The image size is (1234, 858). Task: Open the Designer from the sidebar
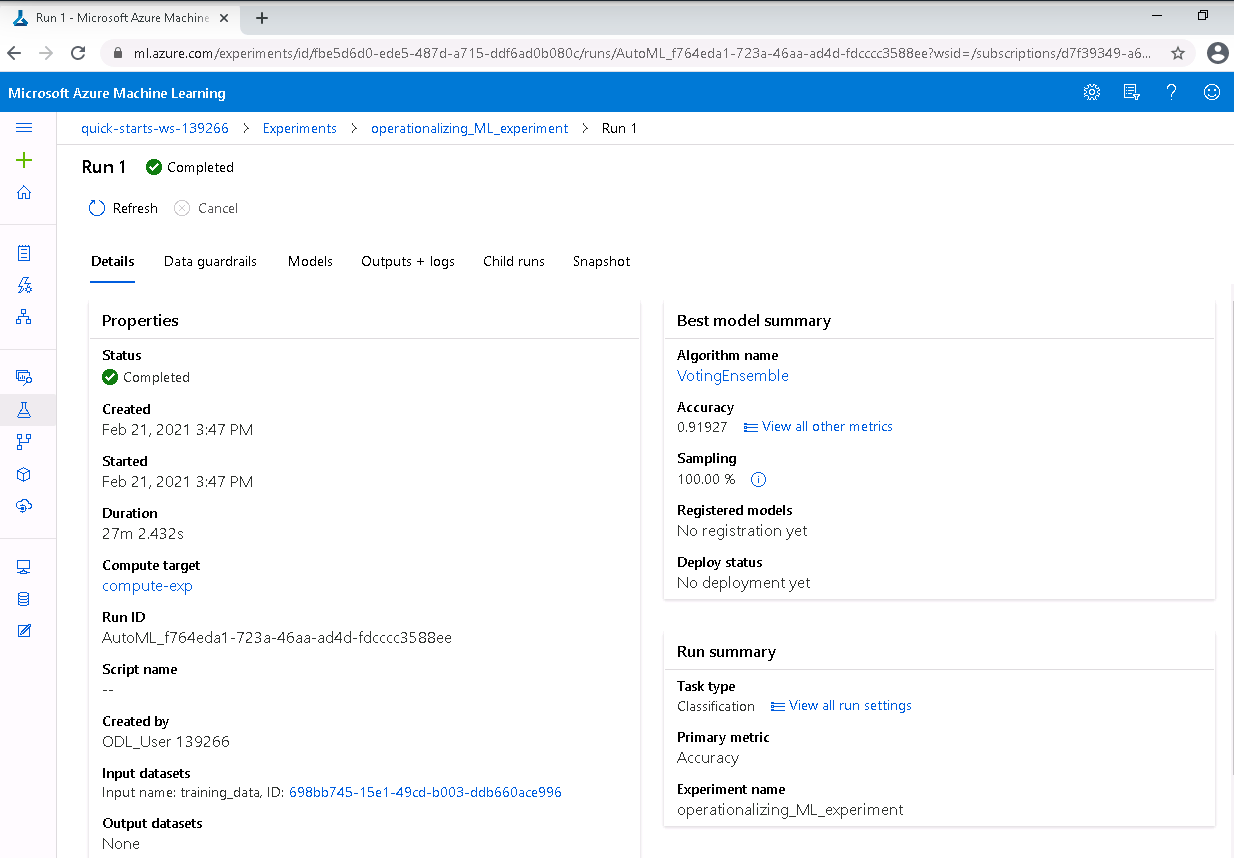tap(24, 316)
